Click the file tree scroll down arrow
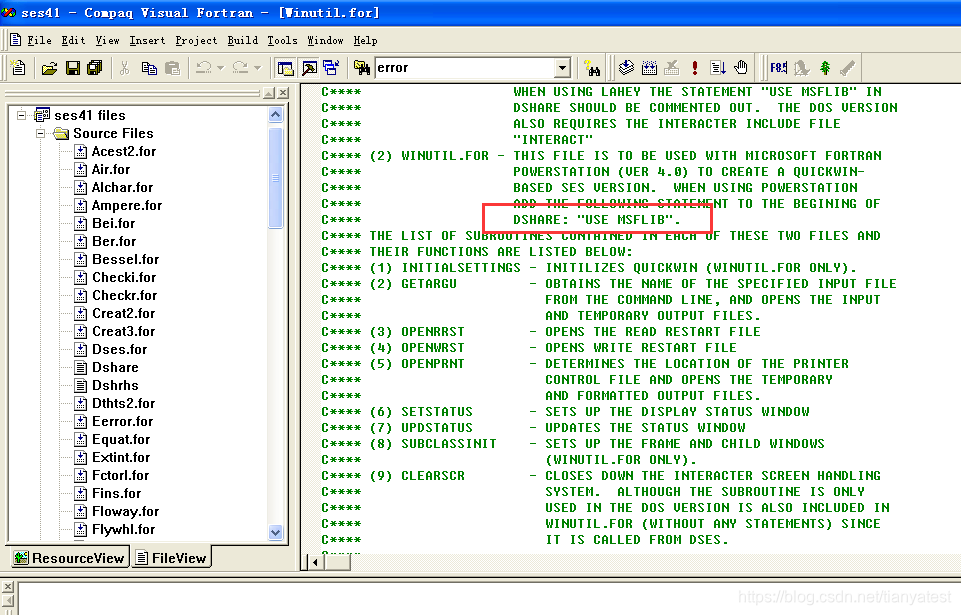This screenshot has width=961, height=615. [x=276, y=532]
